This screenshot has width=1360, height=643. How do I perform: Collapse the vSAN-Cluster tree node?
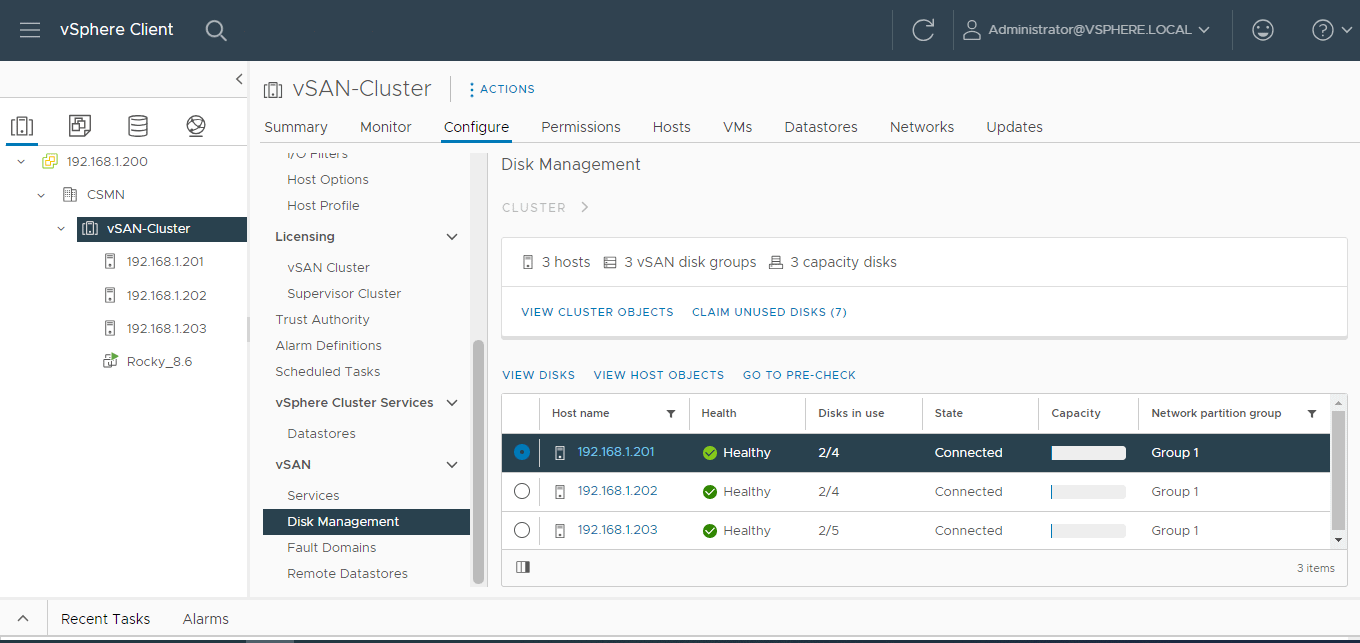(x=61, y=229)
